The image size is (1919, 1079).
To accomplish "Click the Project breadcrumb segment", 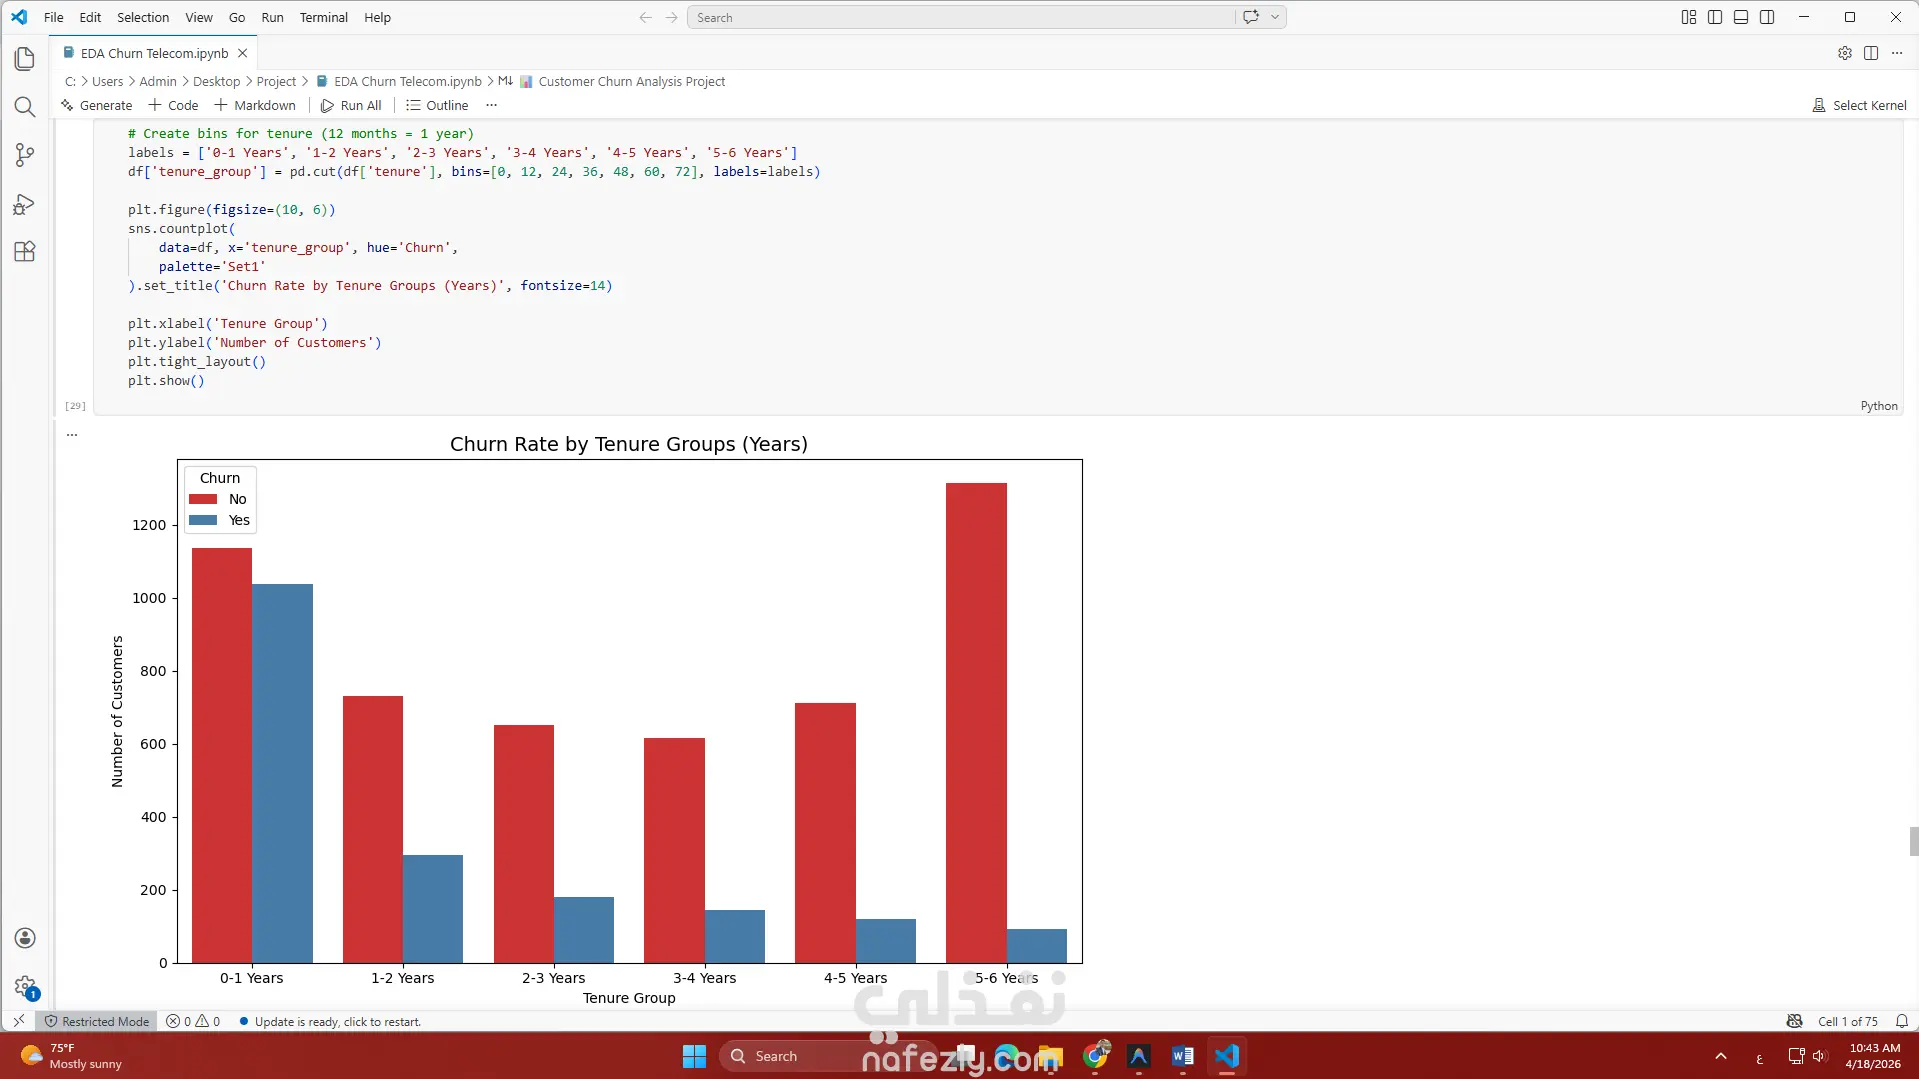I will [x=276, y=81].
